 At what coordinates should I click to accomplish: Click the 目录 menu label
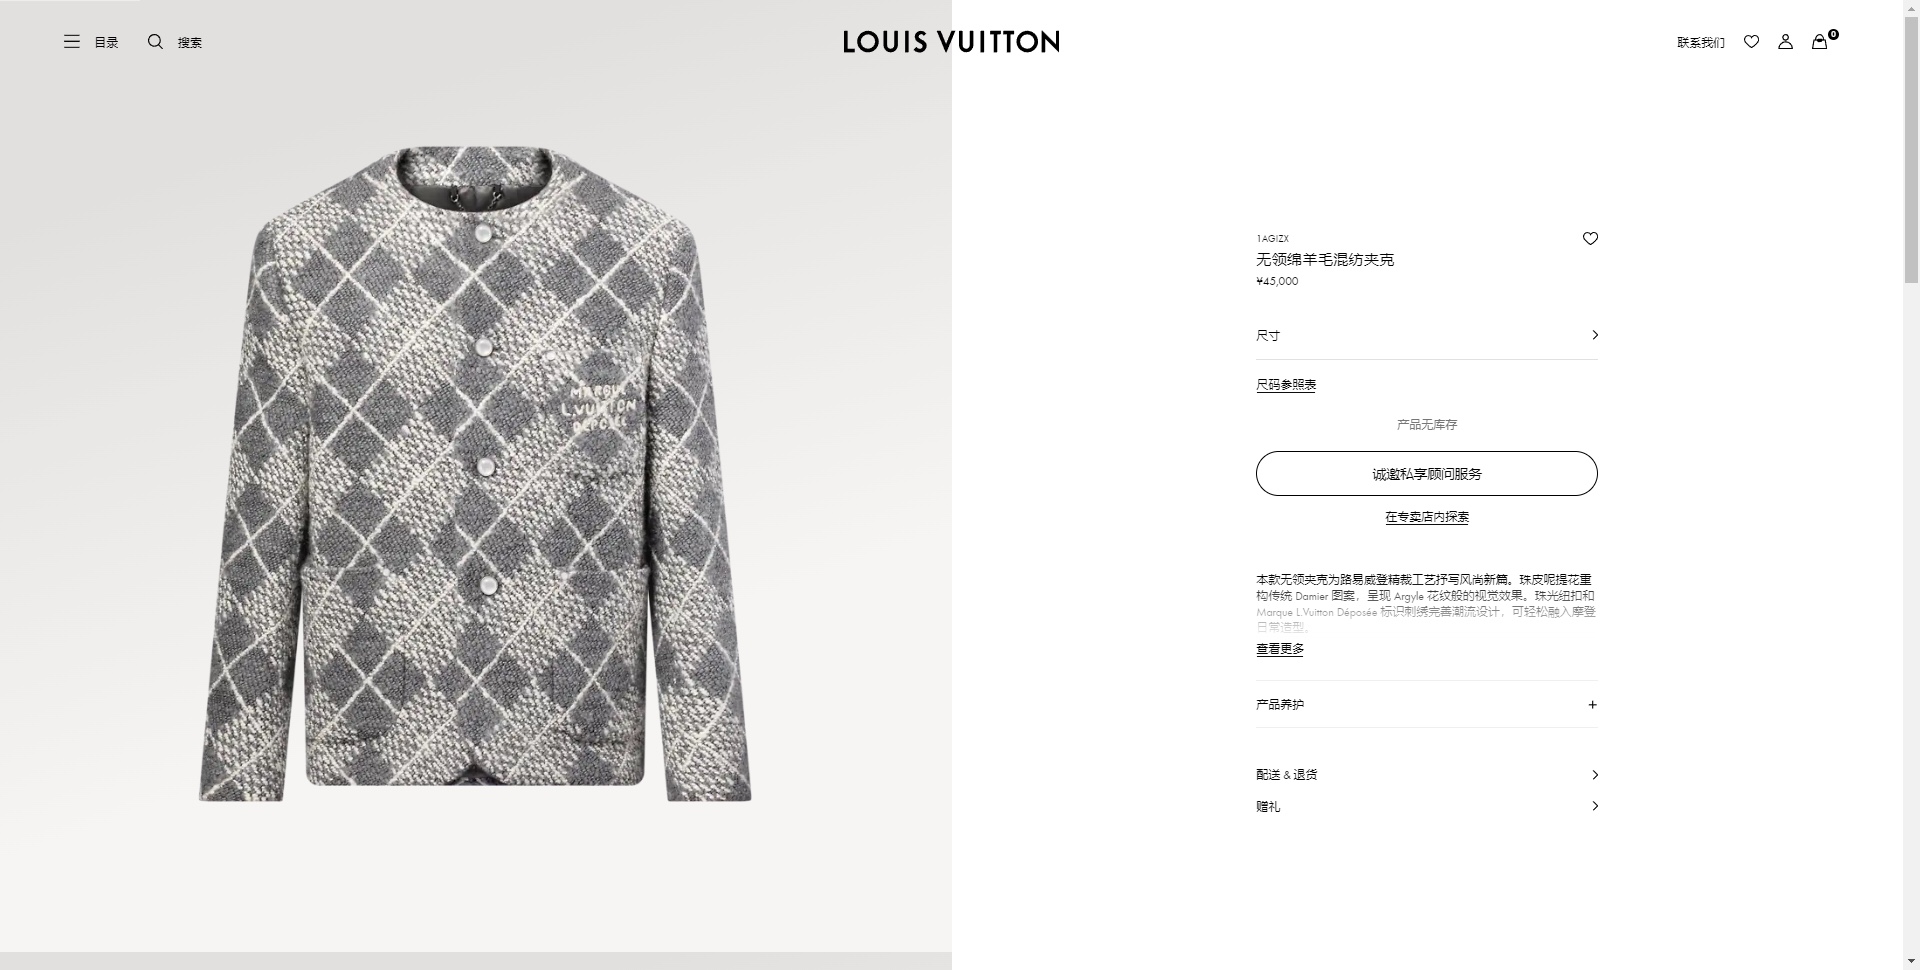(x=106, y=43)
